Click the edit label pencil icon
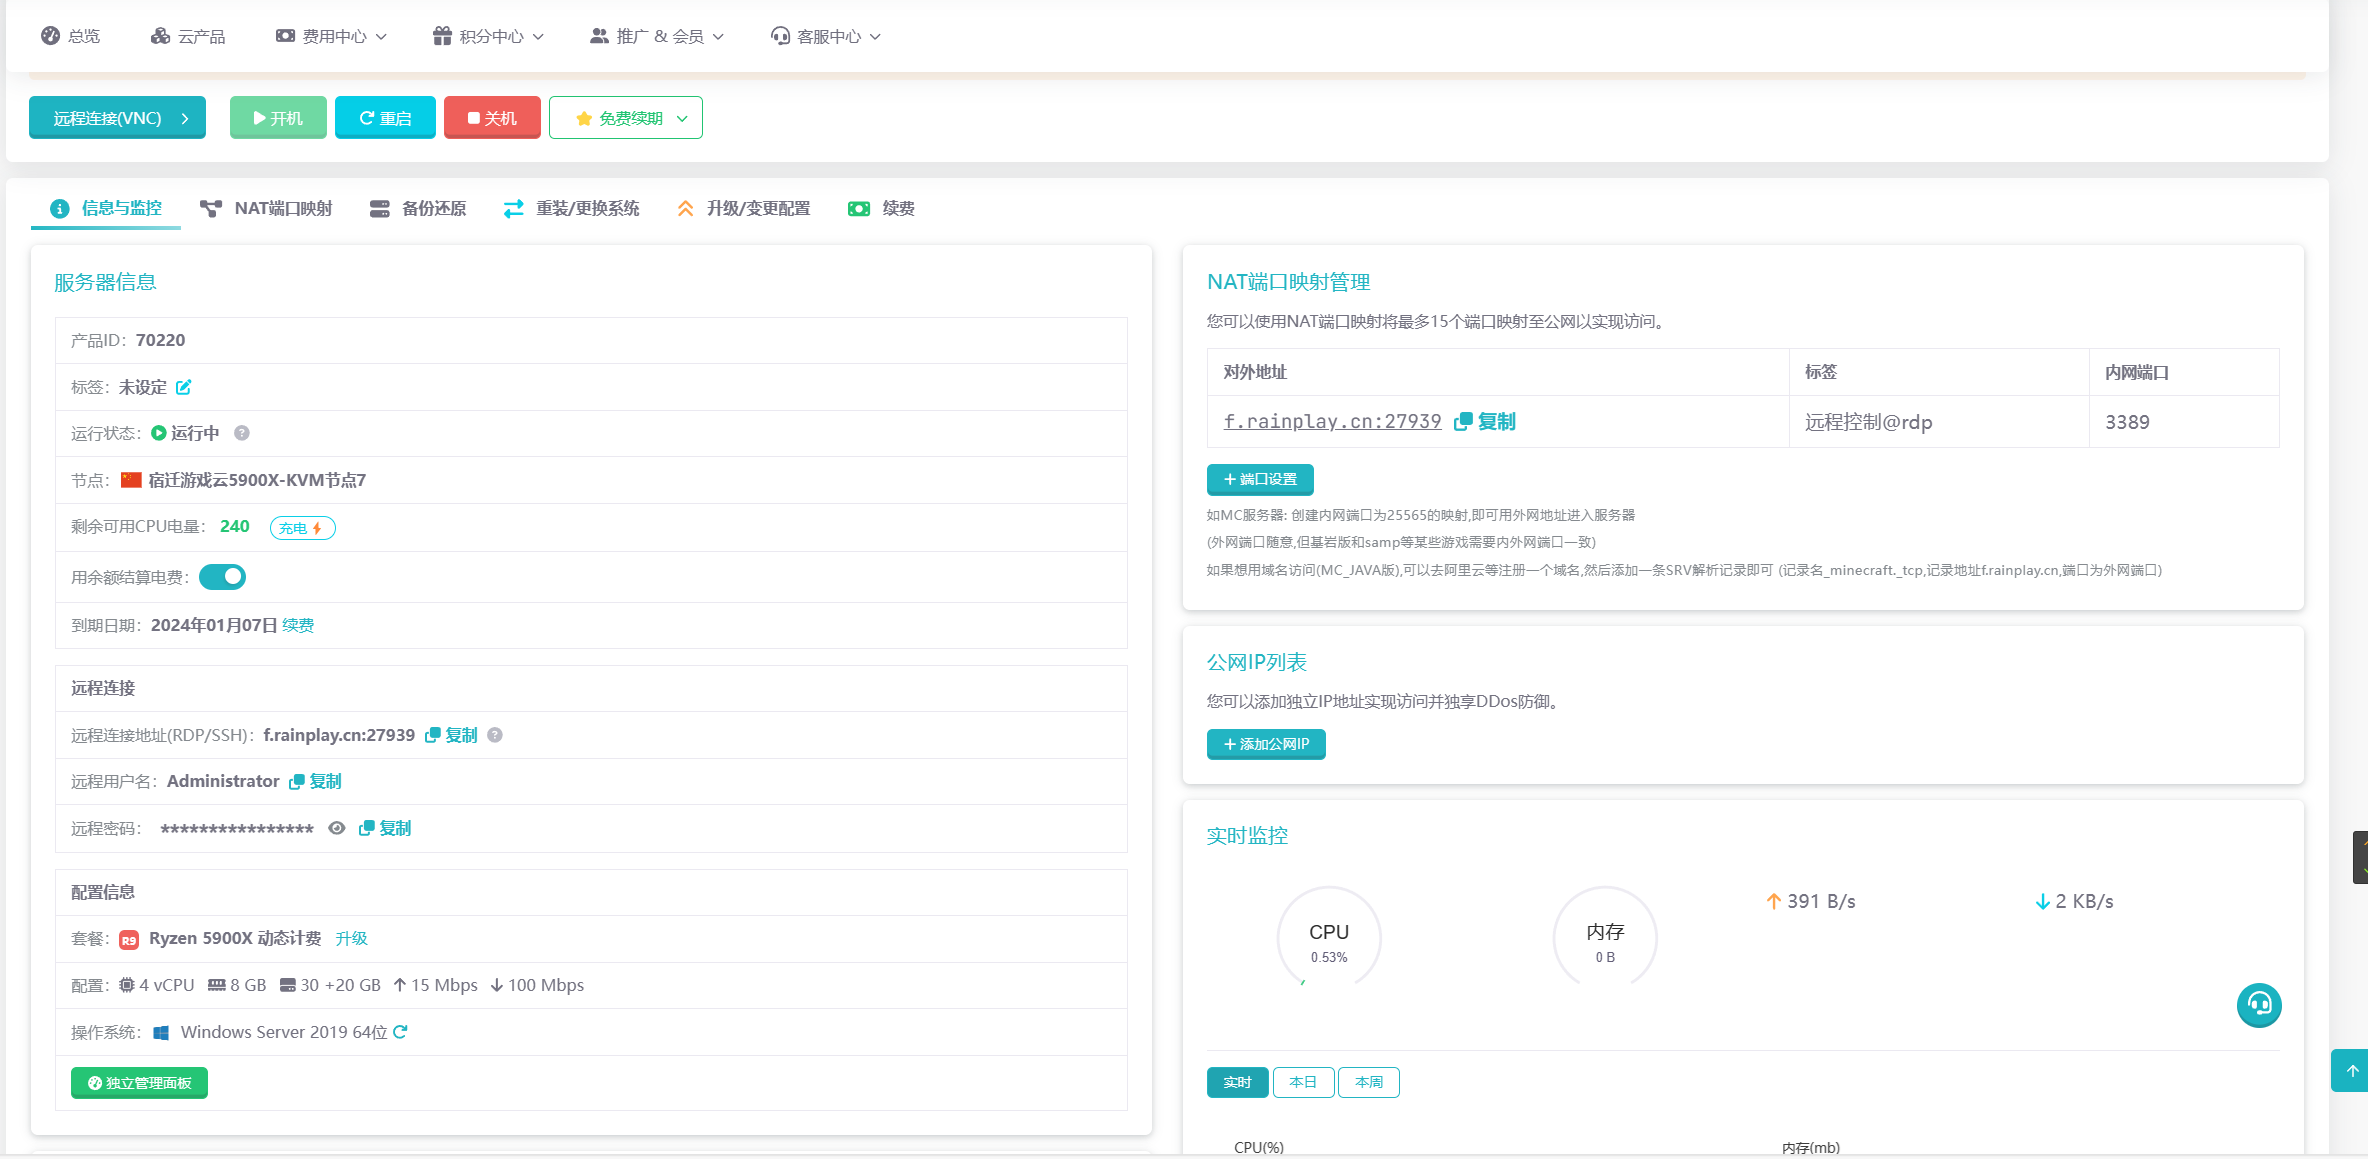 click(183, 387)
